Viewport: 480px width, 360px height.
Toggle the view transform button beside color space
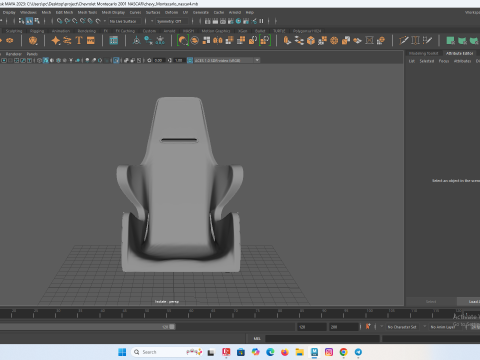pos(190,60)
